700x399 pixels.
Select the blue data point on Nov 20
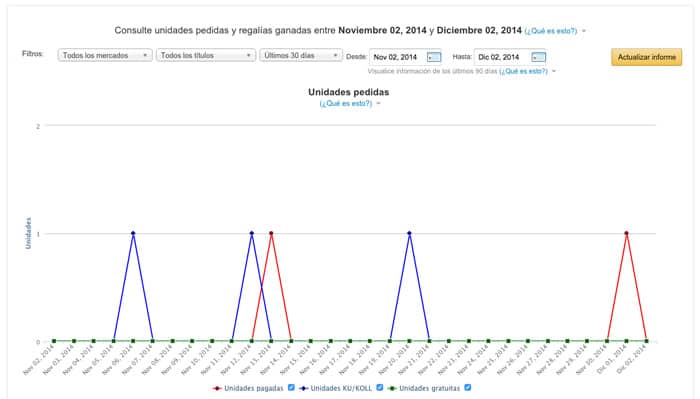(409, 233)
